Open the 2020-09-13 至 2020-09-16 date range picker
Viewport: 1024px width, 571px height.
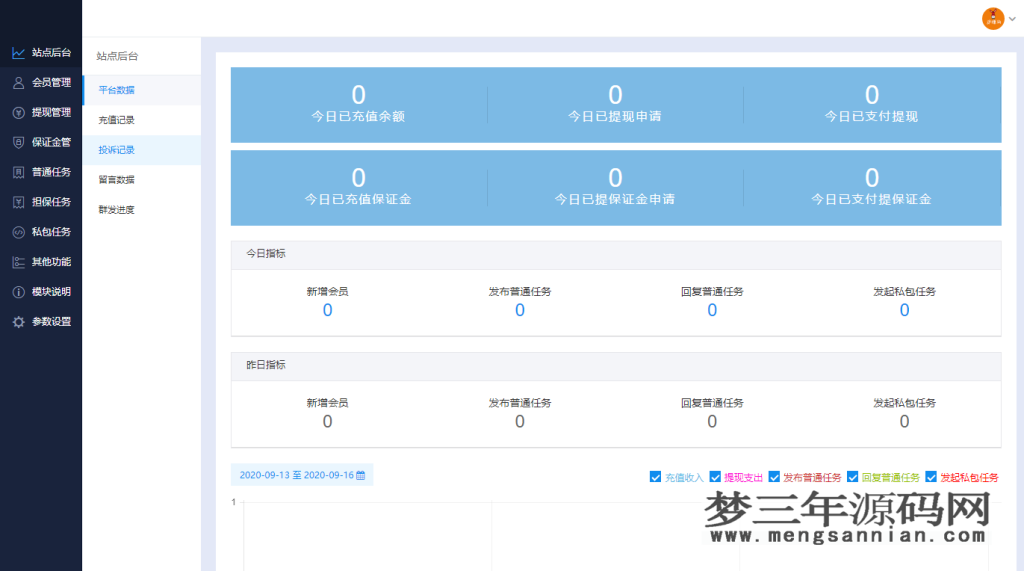(x=302, y=475)
